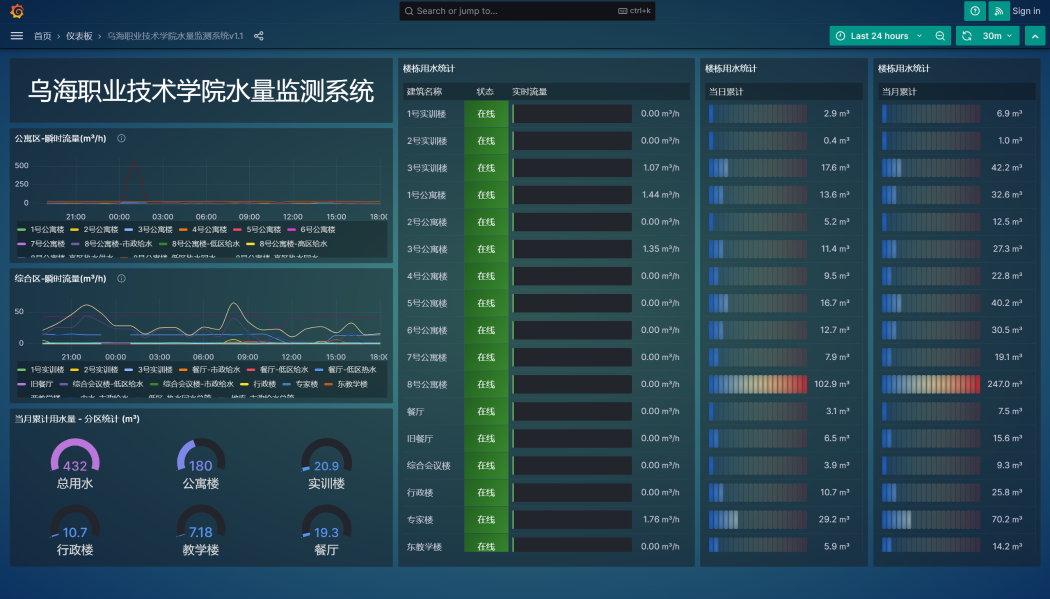Click info icon on 公寓区-瞬时流量 panel
Screen dimensions: 1050x599
[121, 138]
